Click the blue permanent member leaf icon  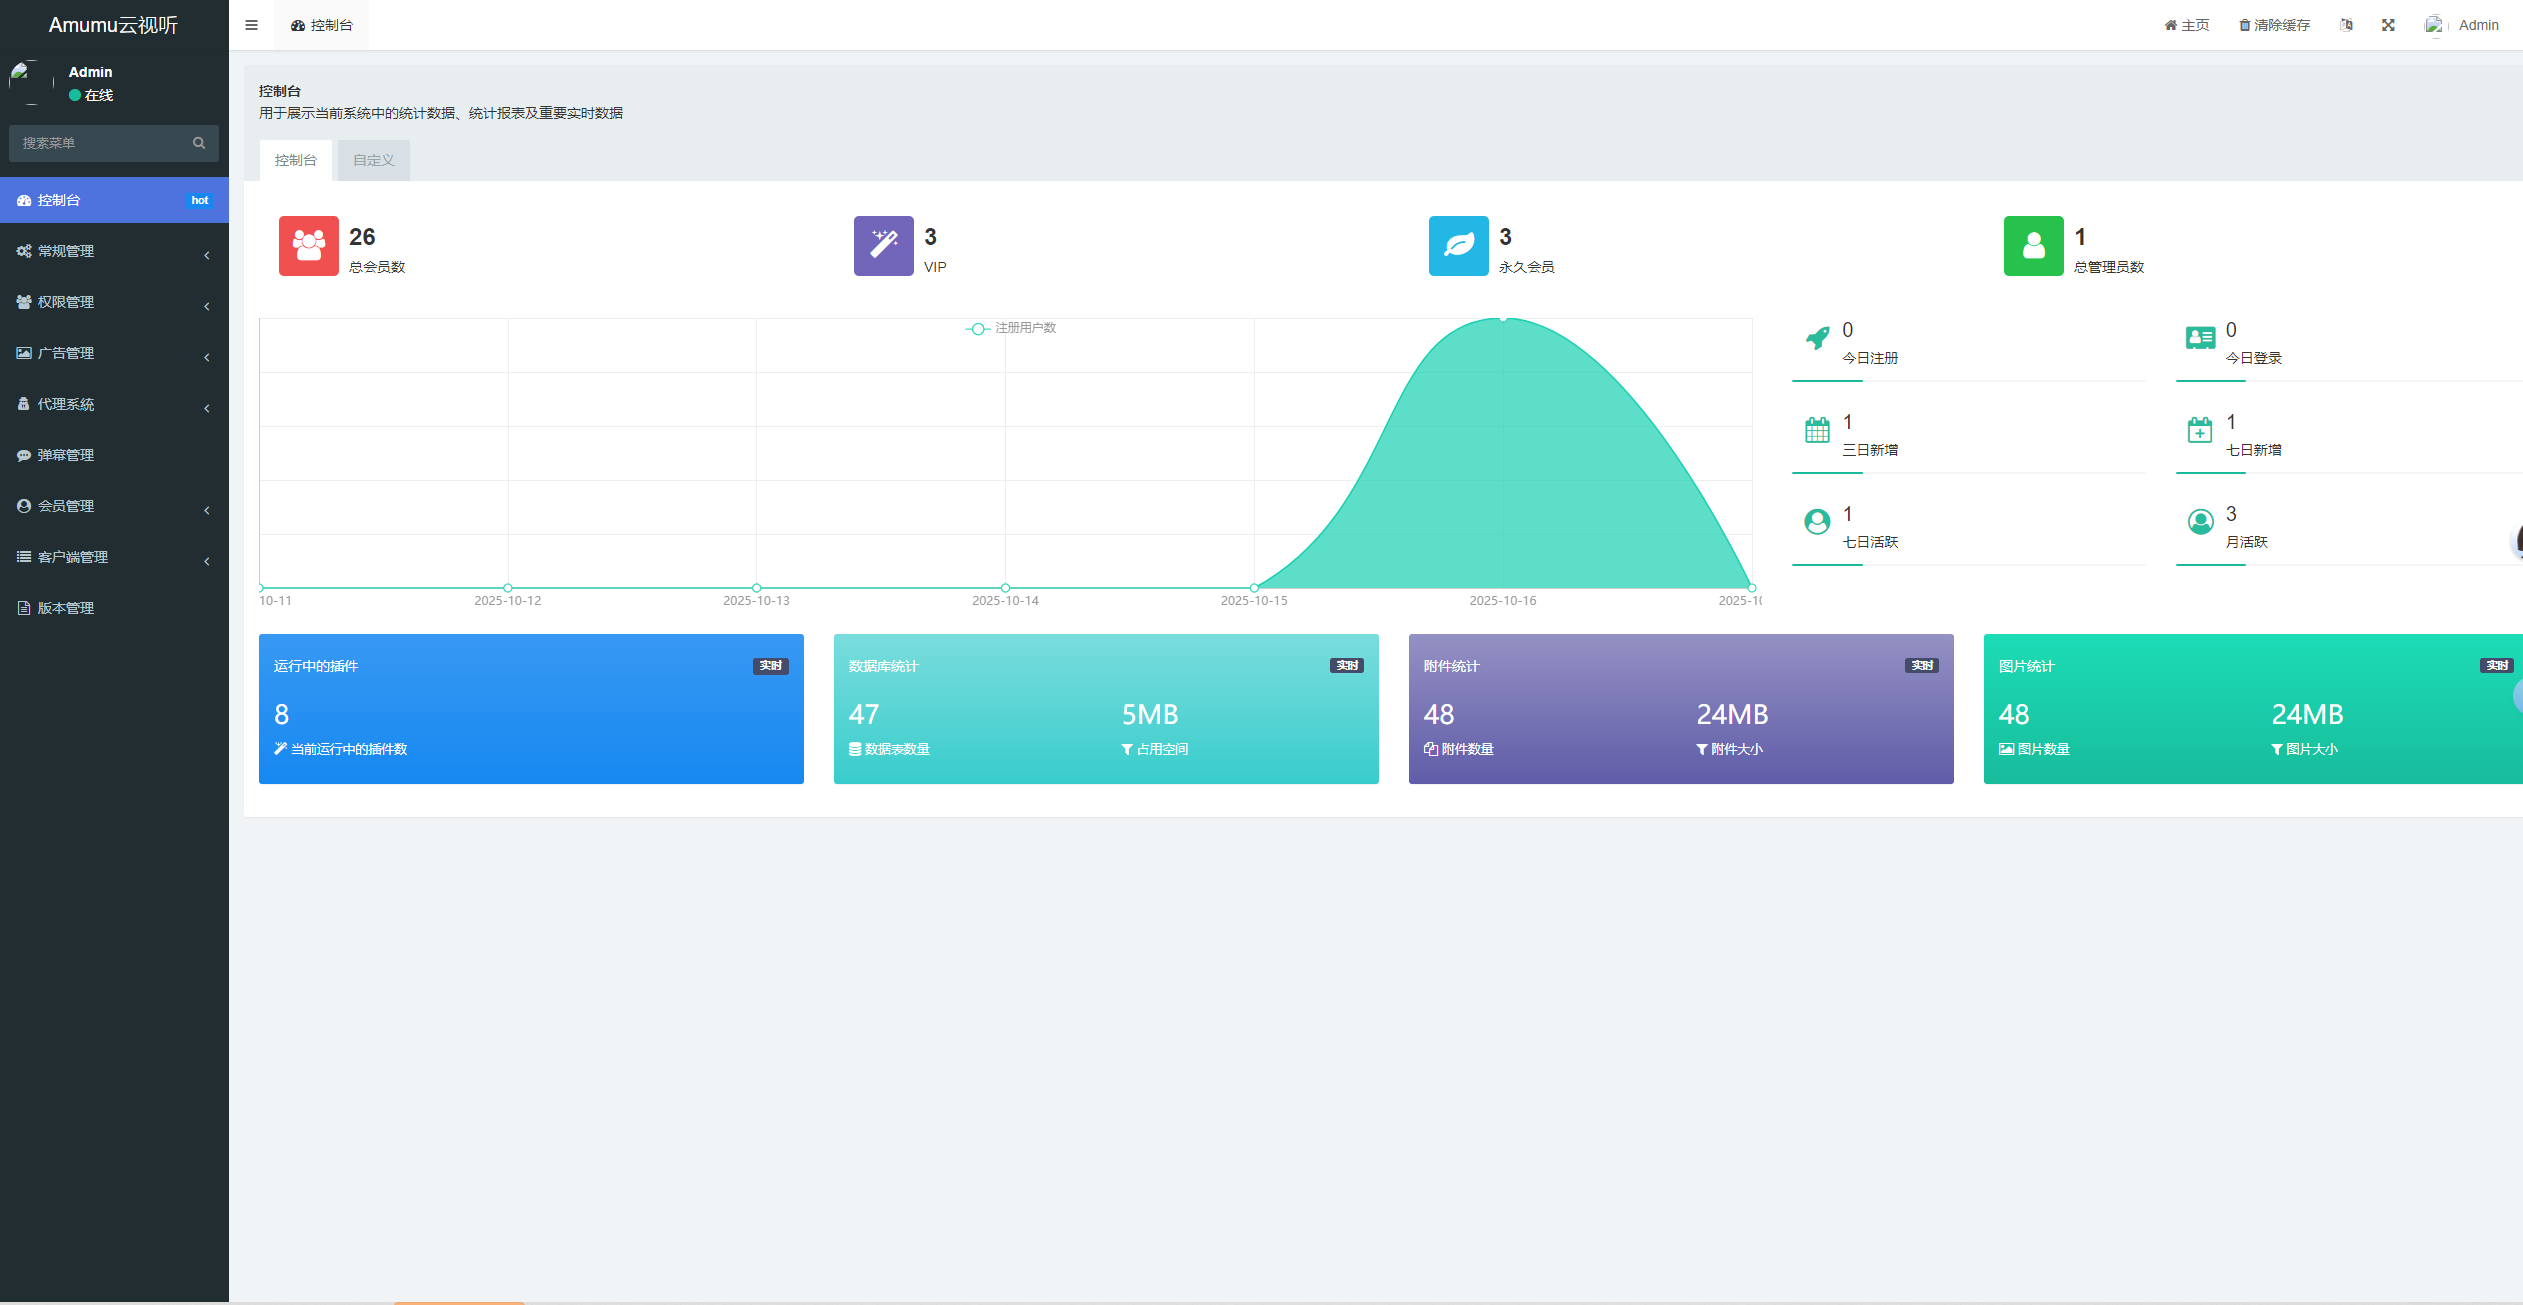[x=1458, y=246]
